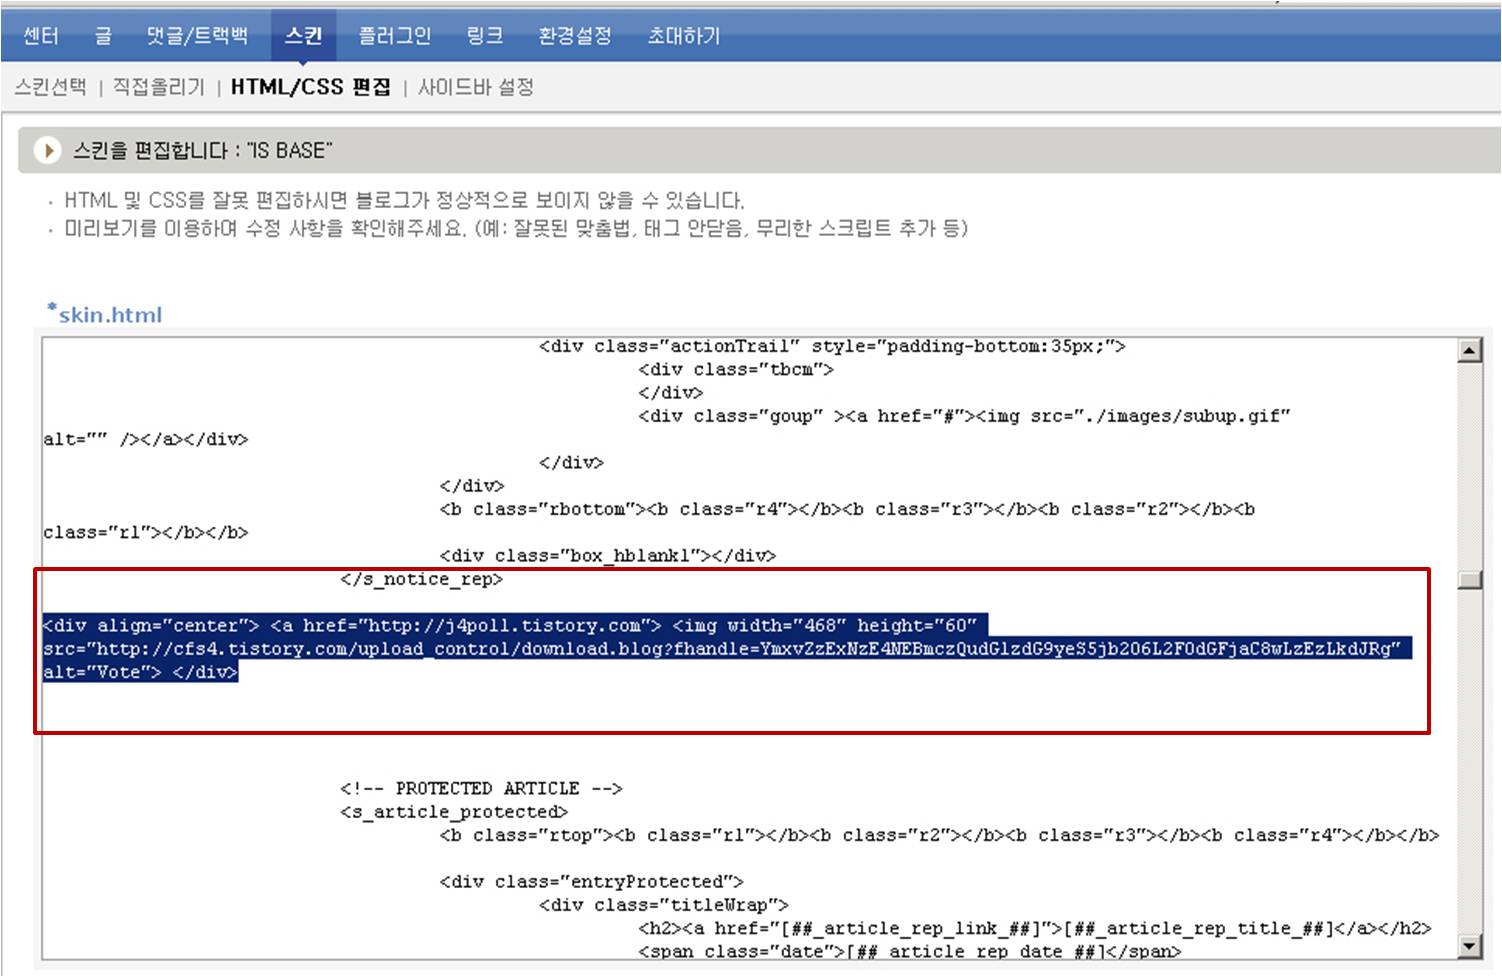Click the div class="box_hblank1" line
The image size is (1502, 977).
607,555
